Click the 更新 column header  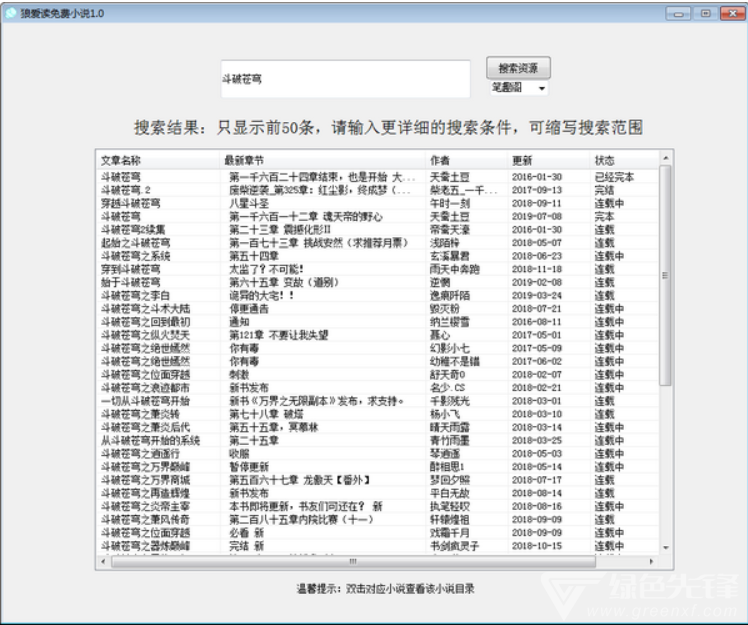pyautogui.click(x=549, y=160)
